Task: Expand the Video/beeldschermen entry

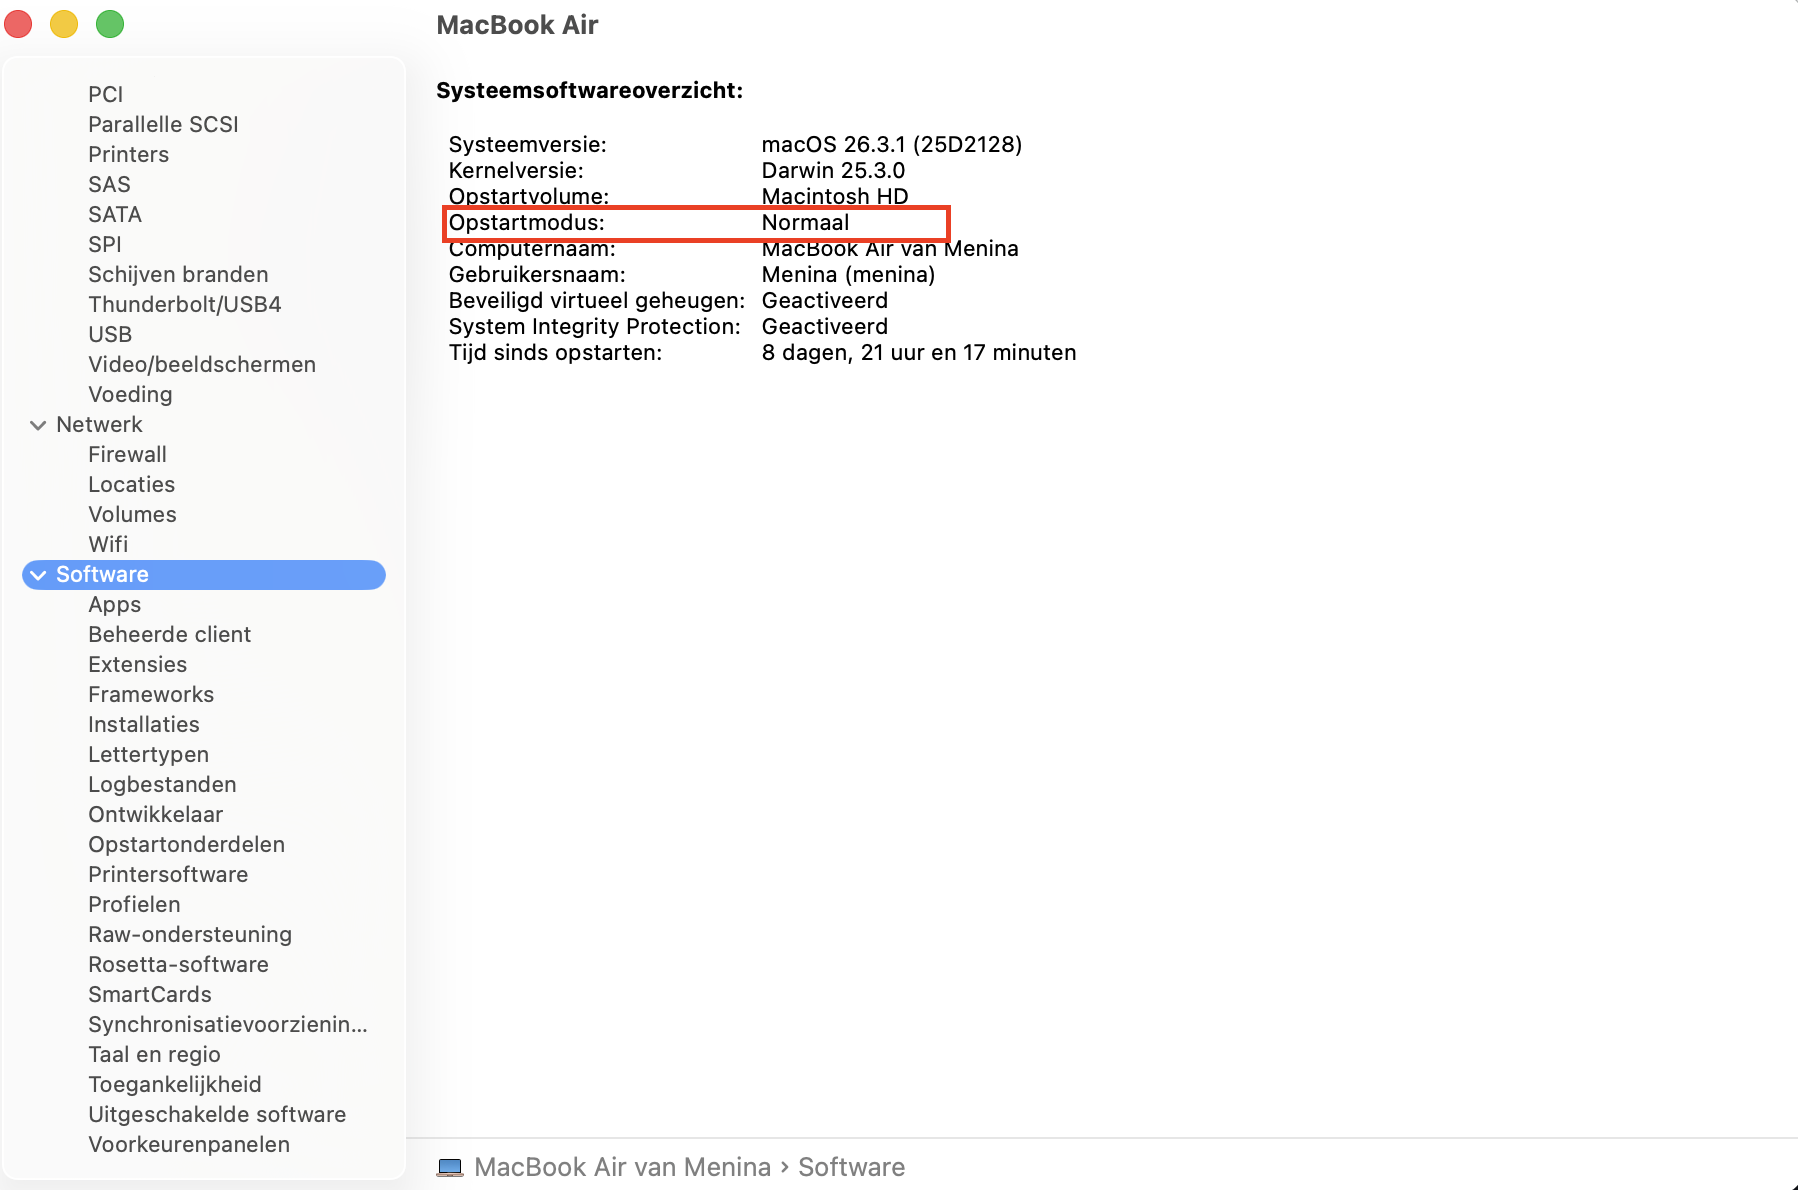Action: 201,364
